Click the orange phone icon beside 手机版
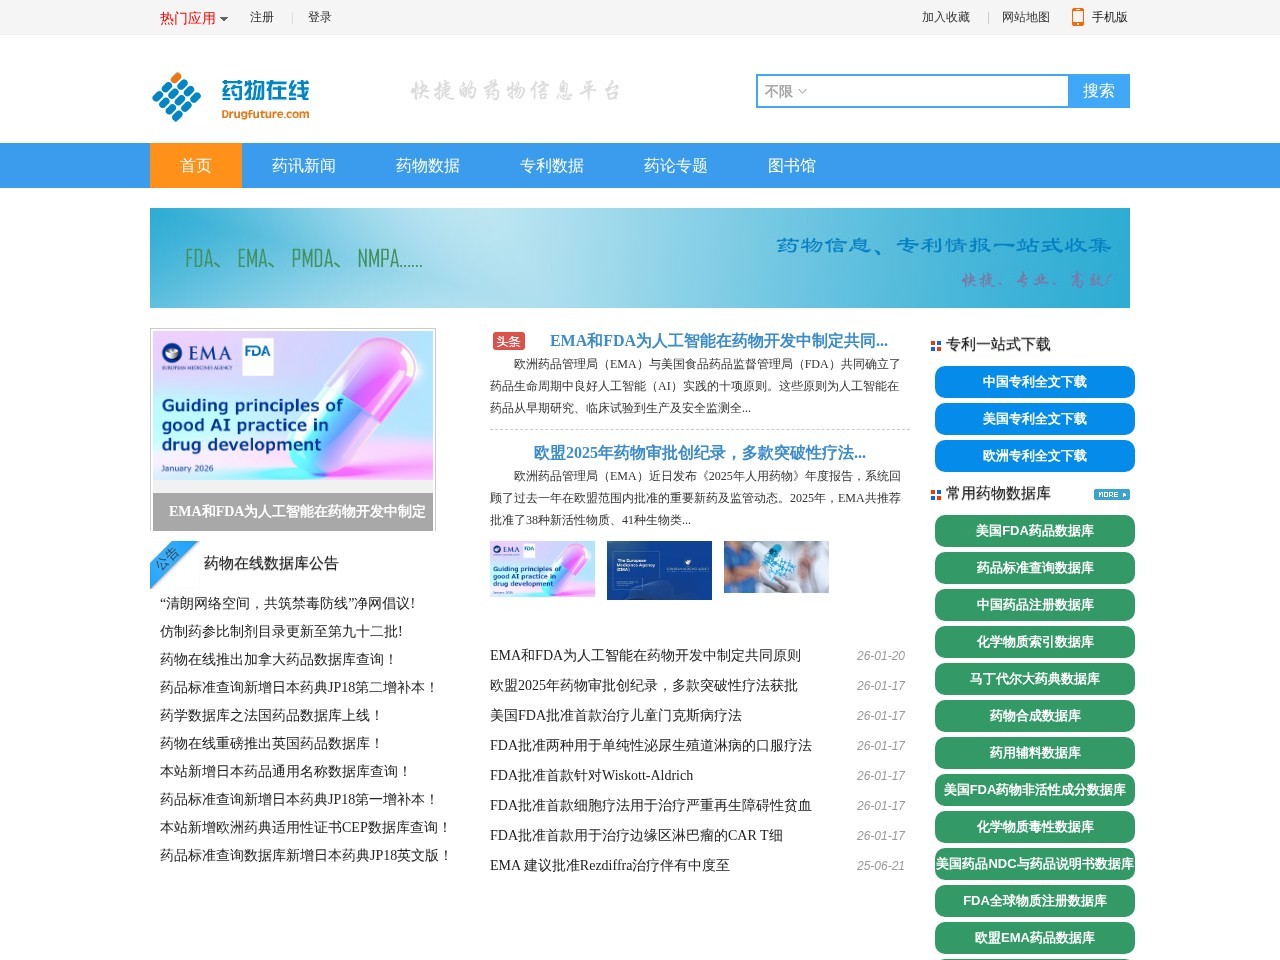1280x960 pixels. click(1077, 17)
